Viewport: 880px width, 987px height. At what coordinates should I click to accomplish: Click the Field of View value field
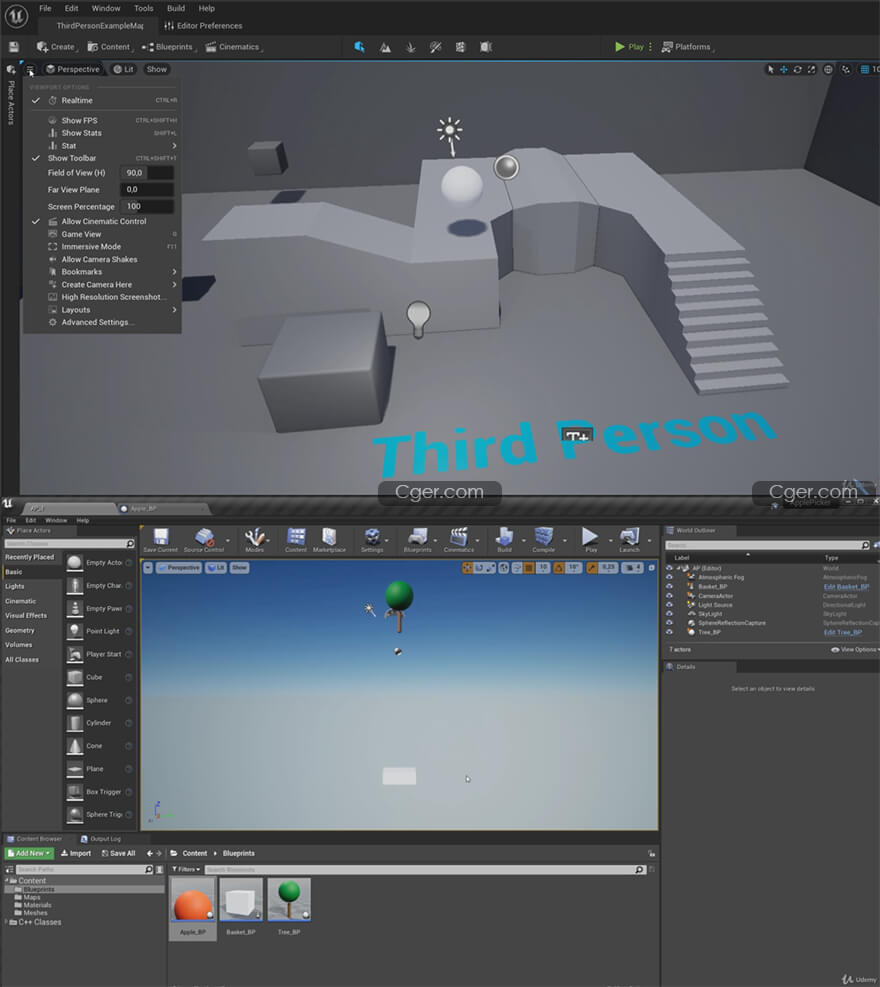147,172
